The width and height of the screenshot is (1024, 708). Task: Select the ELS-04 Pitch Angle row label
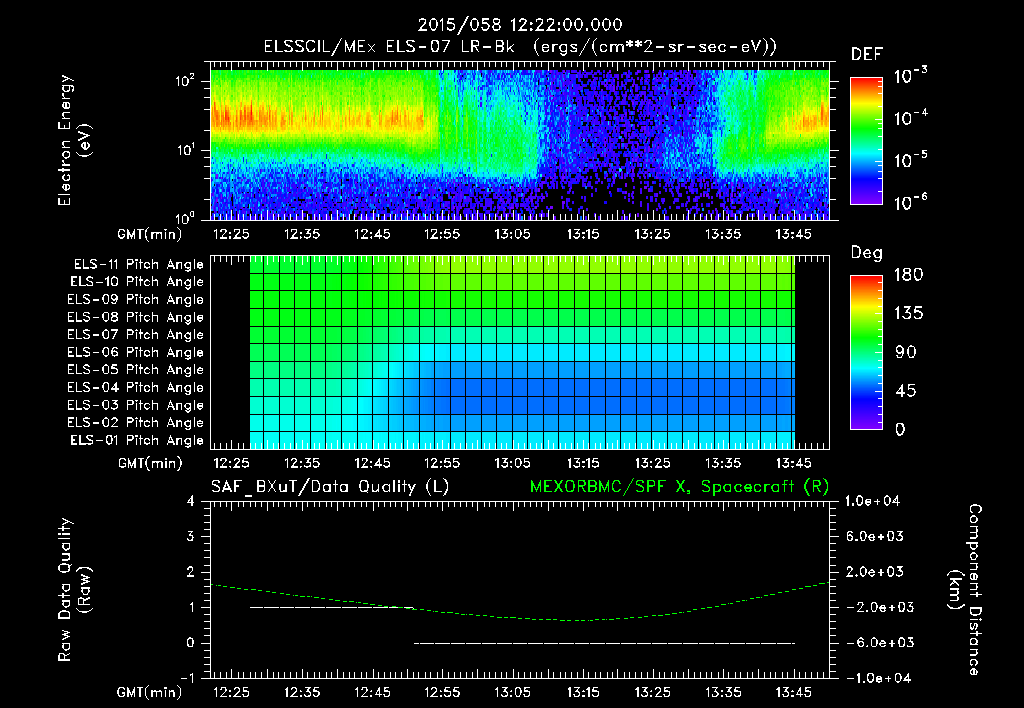(x=136, y=387)
